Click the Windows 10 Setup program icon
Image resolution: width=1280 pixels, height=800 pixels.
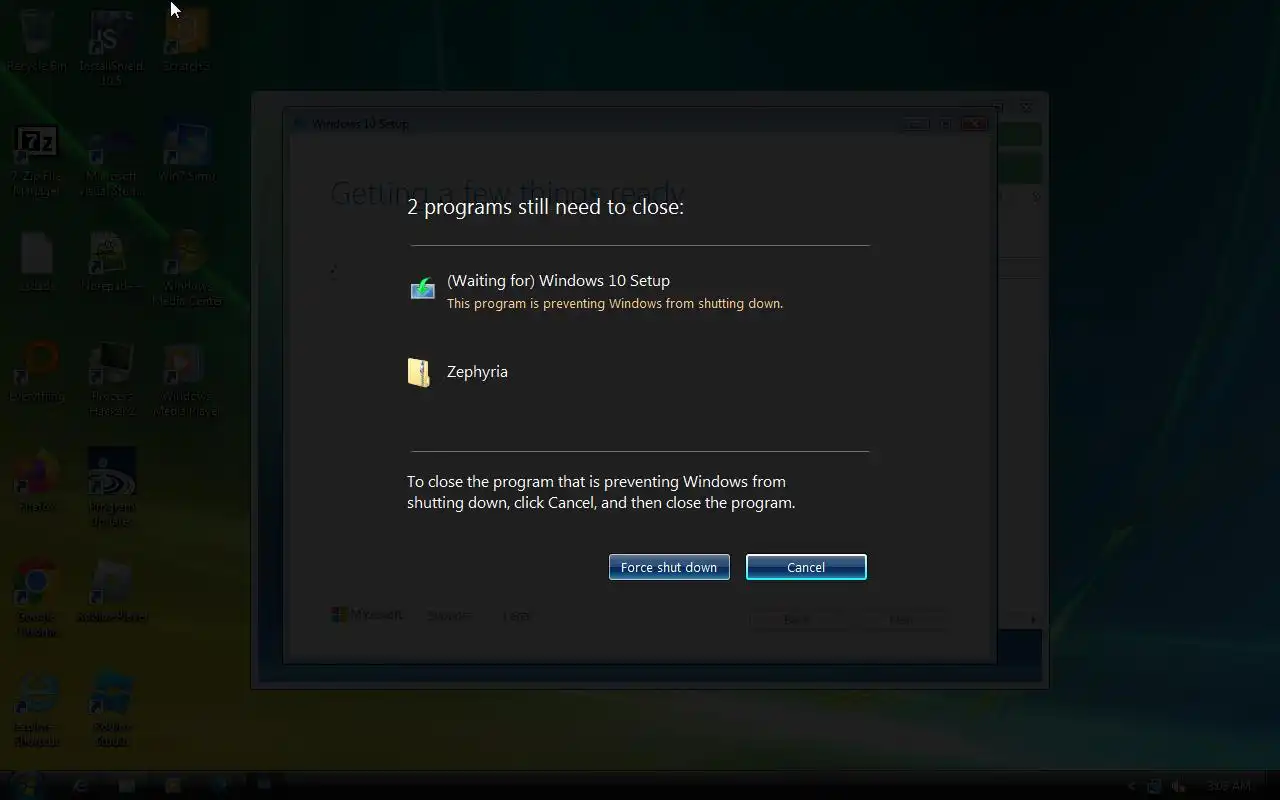click(x=423, y=290)
